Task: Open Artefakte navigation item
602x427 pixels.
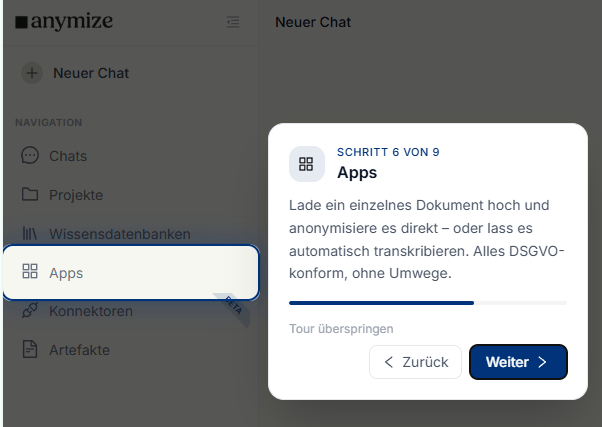Action: [79, 350]
